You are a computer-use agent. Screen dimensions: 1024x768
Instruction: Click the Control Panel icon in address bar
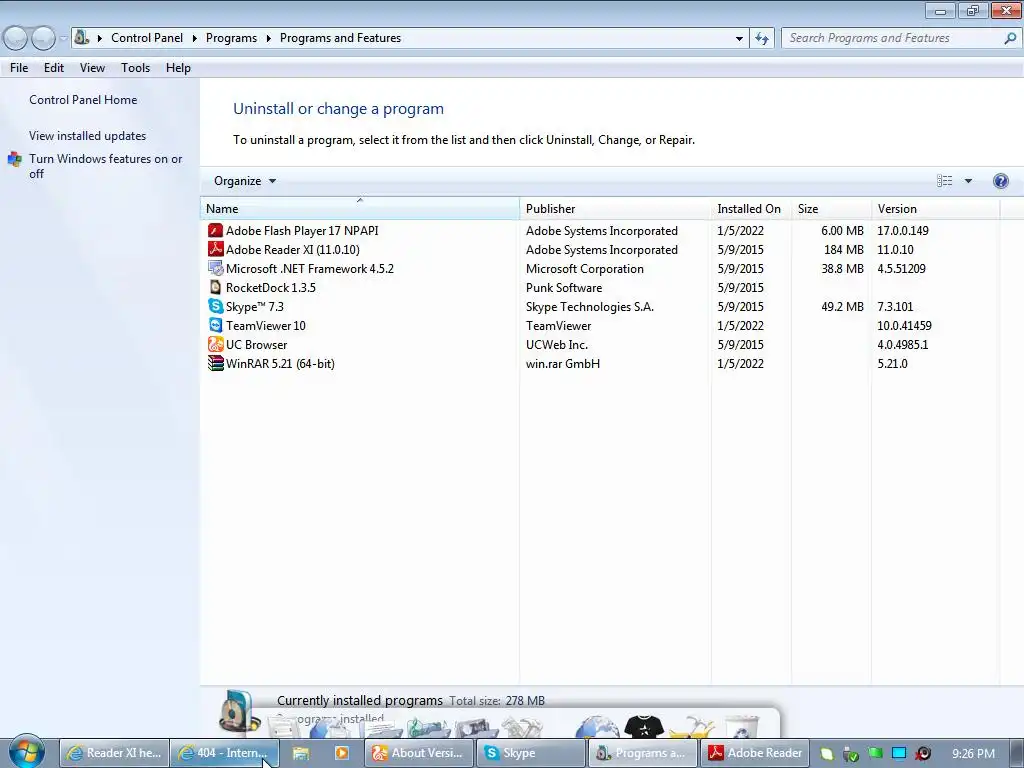pos(82,37)
